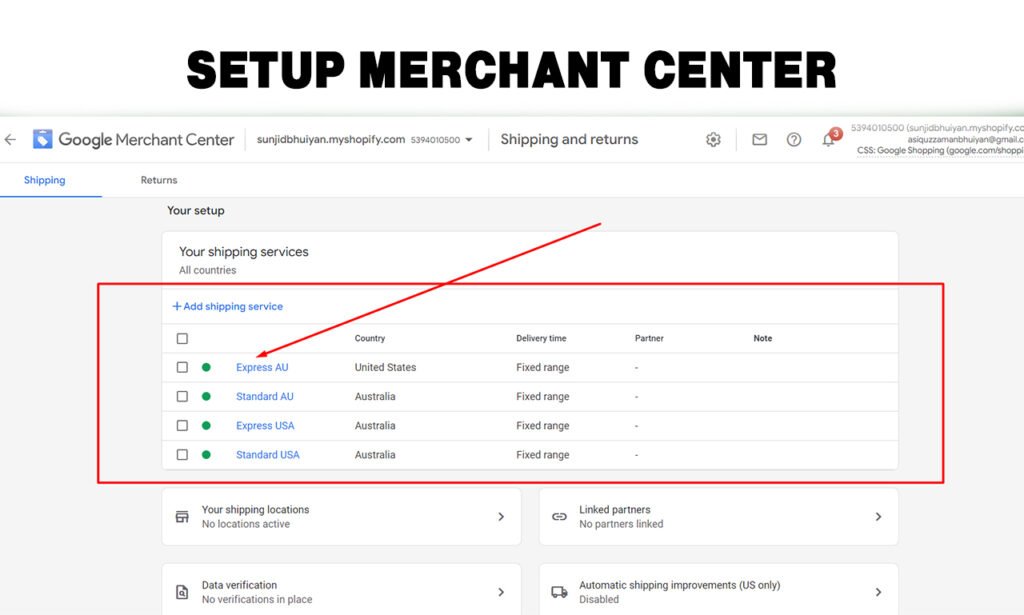The height and width of the screenshot is (615, 1024).
Task: Open the mail envelope icon
Action: click(760, 139)
